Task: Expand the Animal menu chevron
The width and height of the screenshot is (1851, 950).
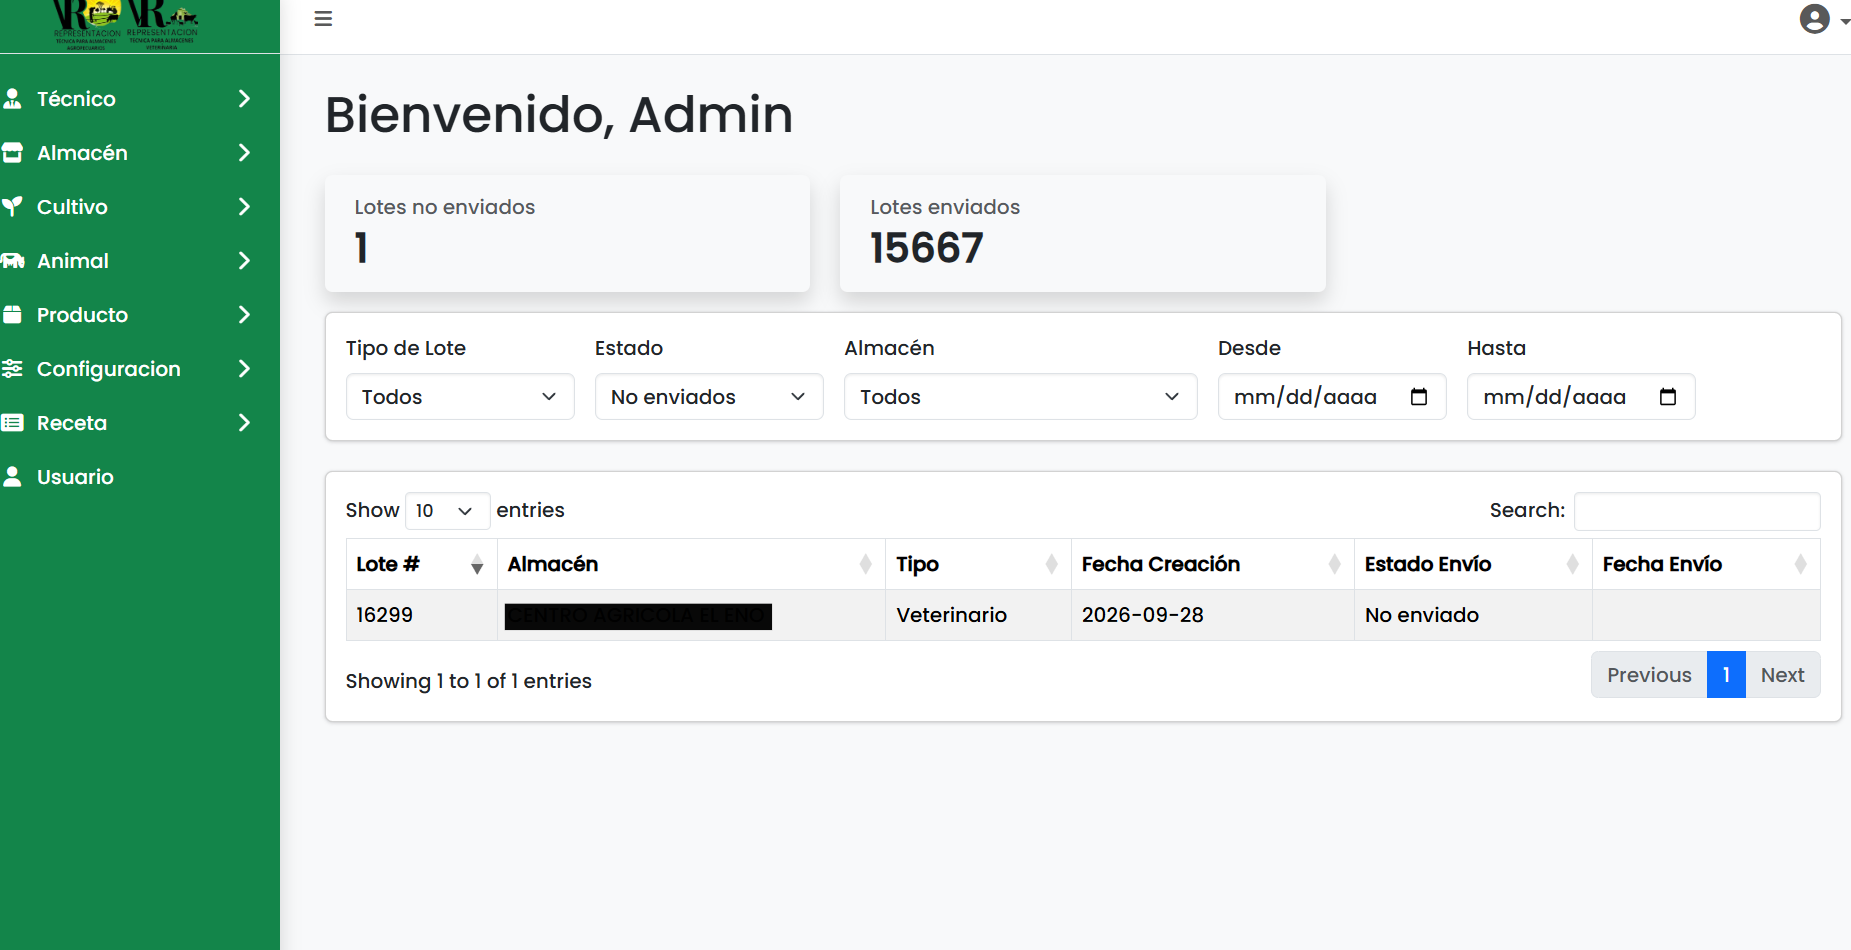Action: coord(244,261)
